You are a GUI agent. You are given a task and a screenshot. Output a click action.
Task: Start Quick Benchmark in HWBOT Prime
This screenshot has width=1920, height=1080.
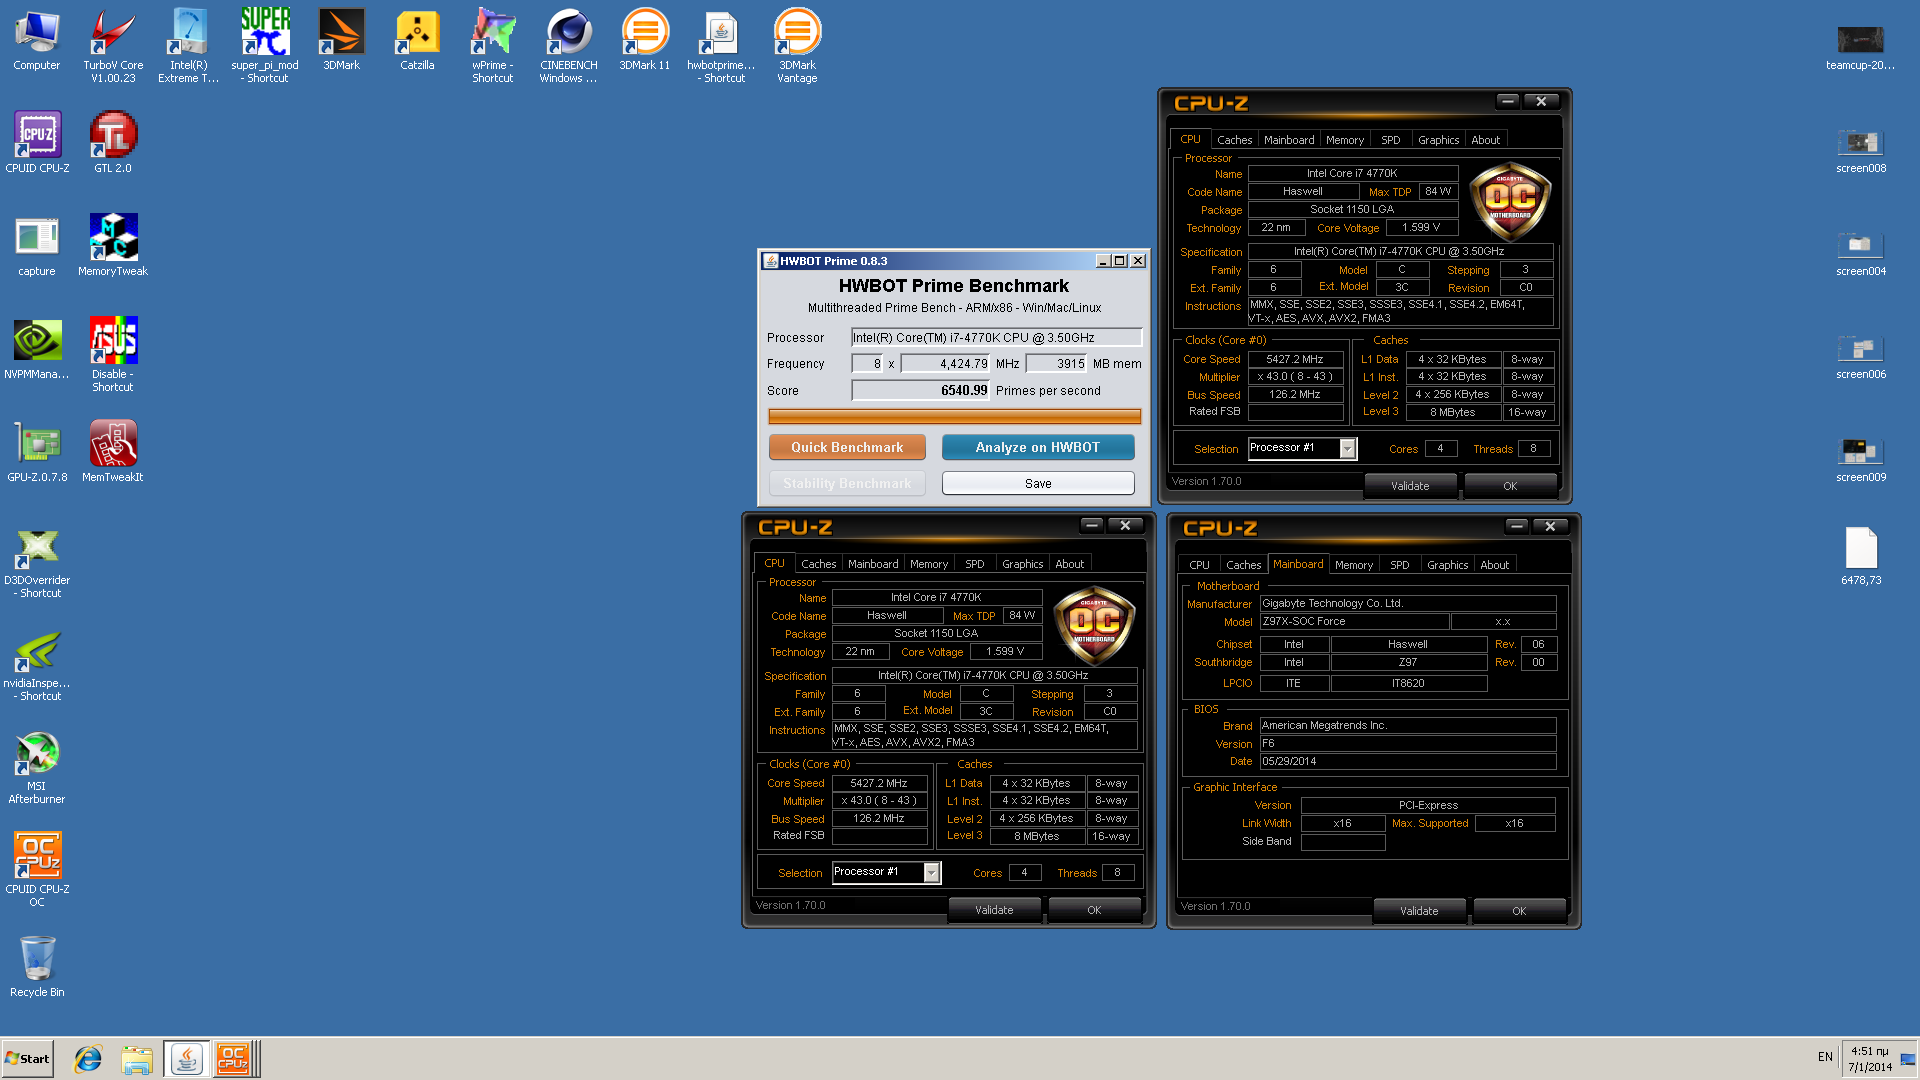point(847,447)
